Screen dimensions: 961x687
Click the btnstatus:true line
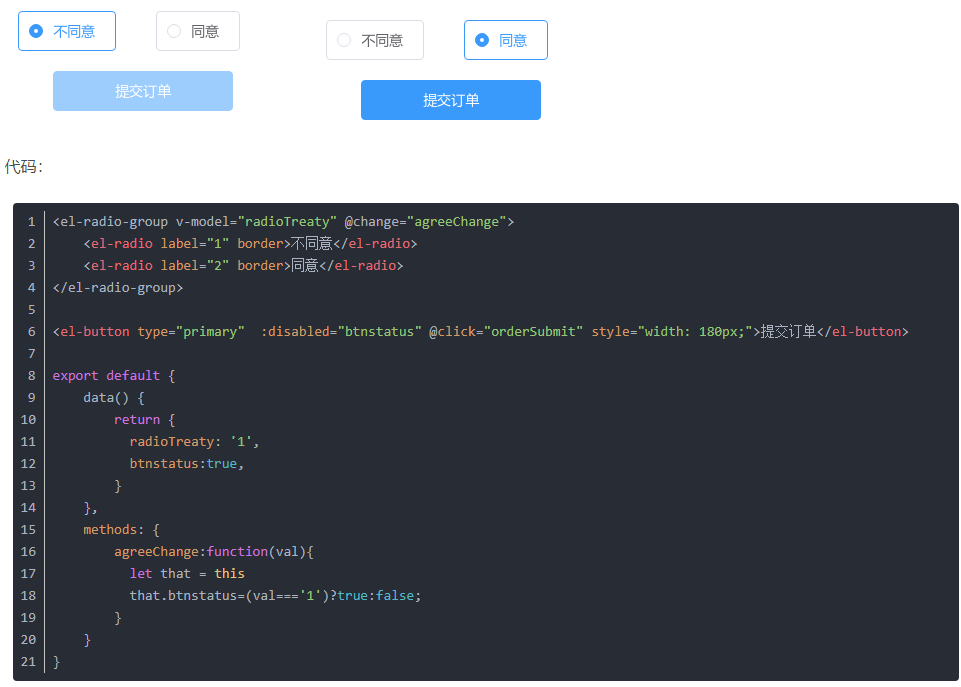click(187, 464)
